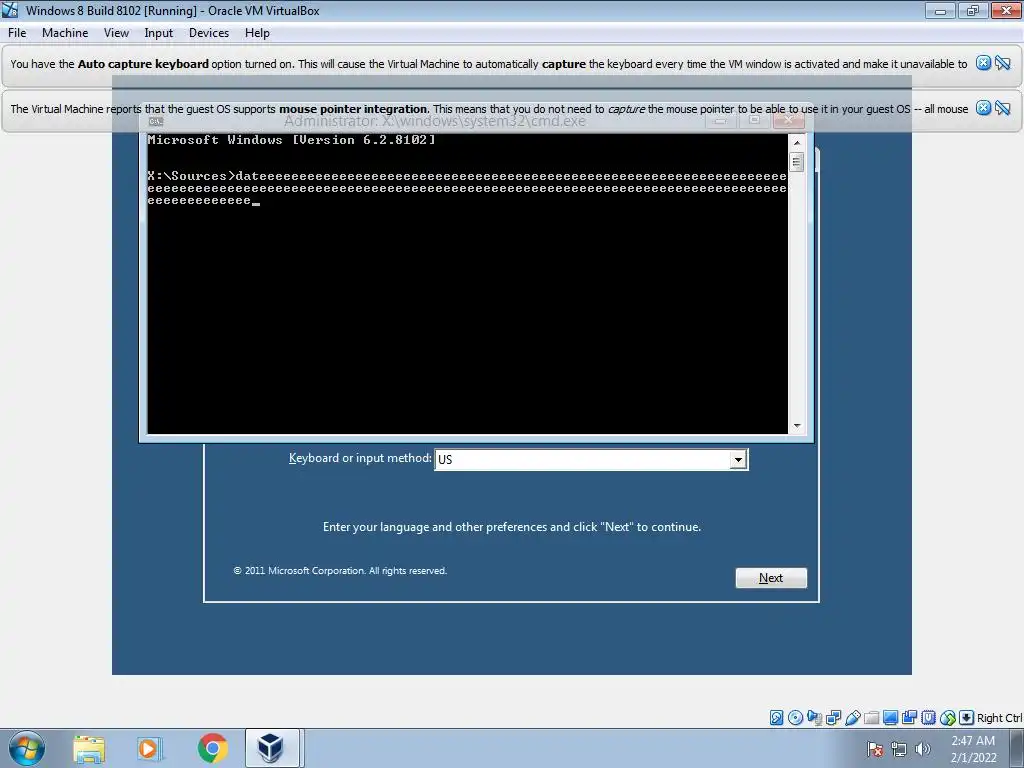Click the keyboard capture arrow indicator
Screen dimensions: 1024x768
tap(967, 718)
